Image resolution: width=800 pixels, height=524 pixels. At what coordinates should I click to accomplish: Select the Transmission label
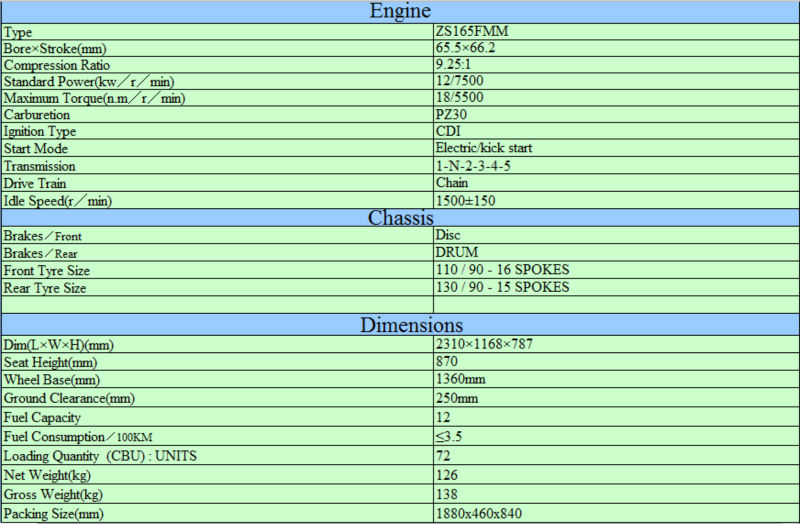[x=39, y=166]
